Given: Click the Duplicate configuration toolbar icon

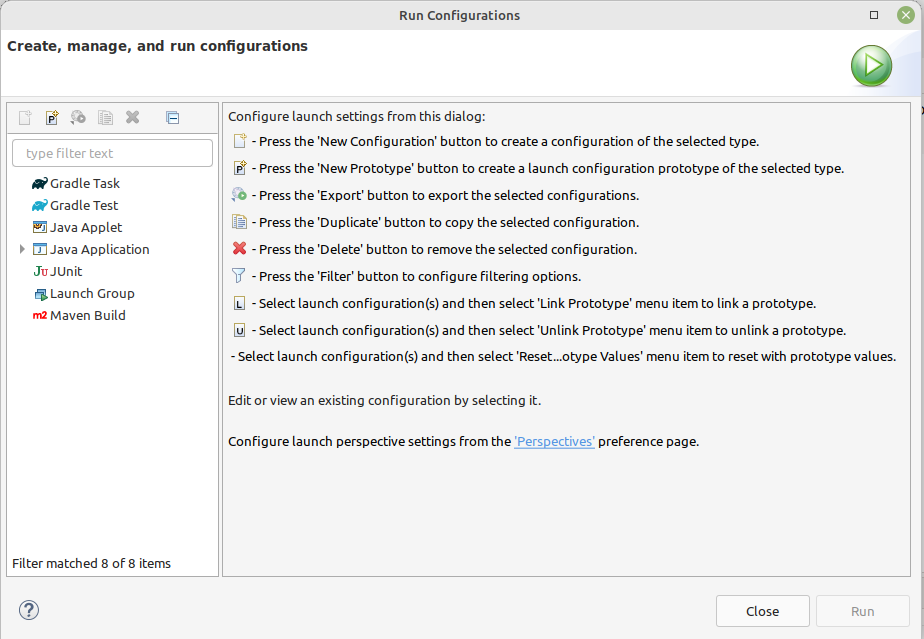Looking at the screenshot, I should (x=105, y=117).
